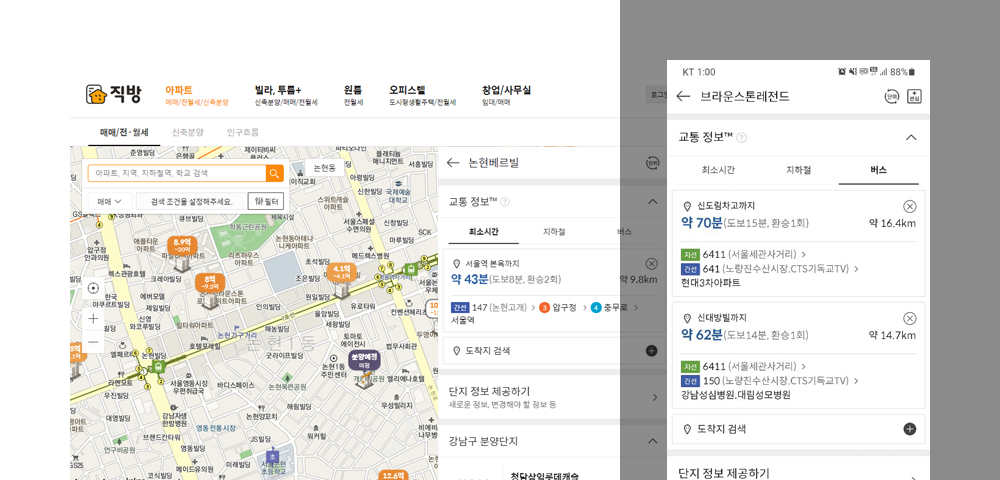The height and width of the screenshot is (480, 1000).
Task: Remove the 신도림차고까지 route card
Action: [910, 206]
